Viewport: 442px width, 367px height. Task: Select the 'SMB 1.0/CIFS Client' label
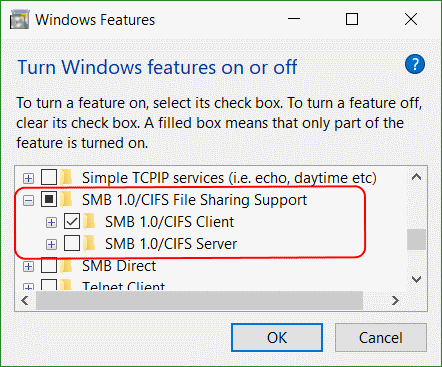pyautogui.click(x=169, y=222)
